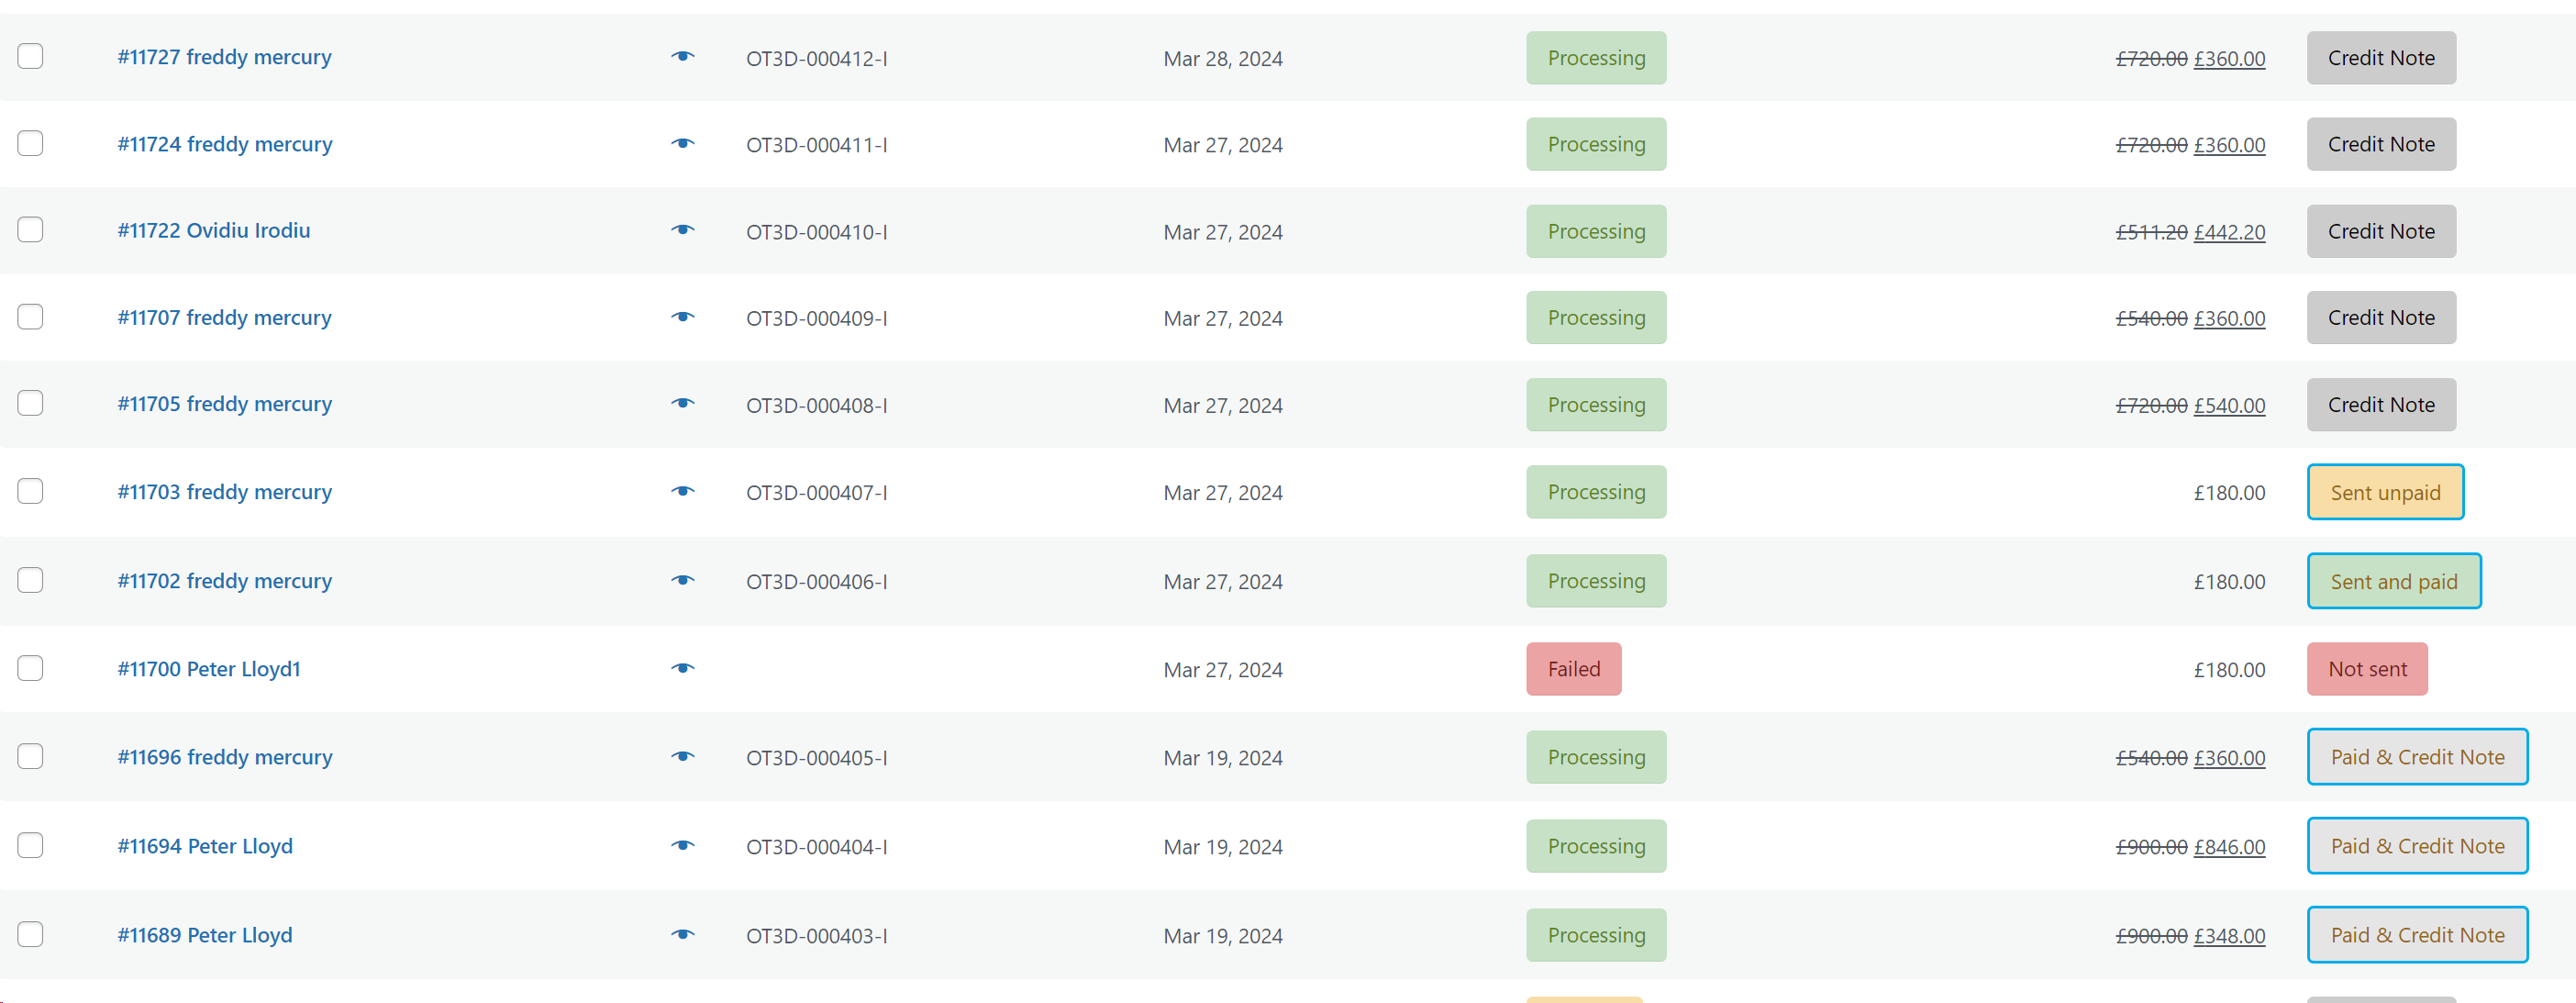
Task: Preview order #11727 with the eye icon
Action: pyautogui.click(x=683, y=57)
